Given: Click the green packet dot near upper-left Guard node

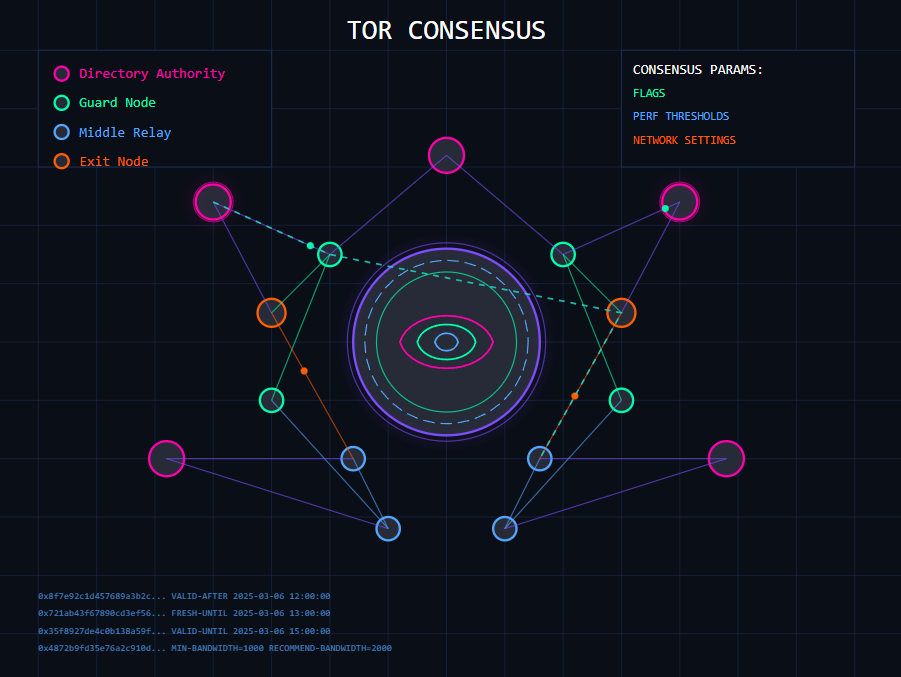Looking at the screenshot, I should coord(310,246).
